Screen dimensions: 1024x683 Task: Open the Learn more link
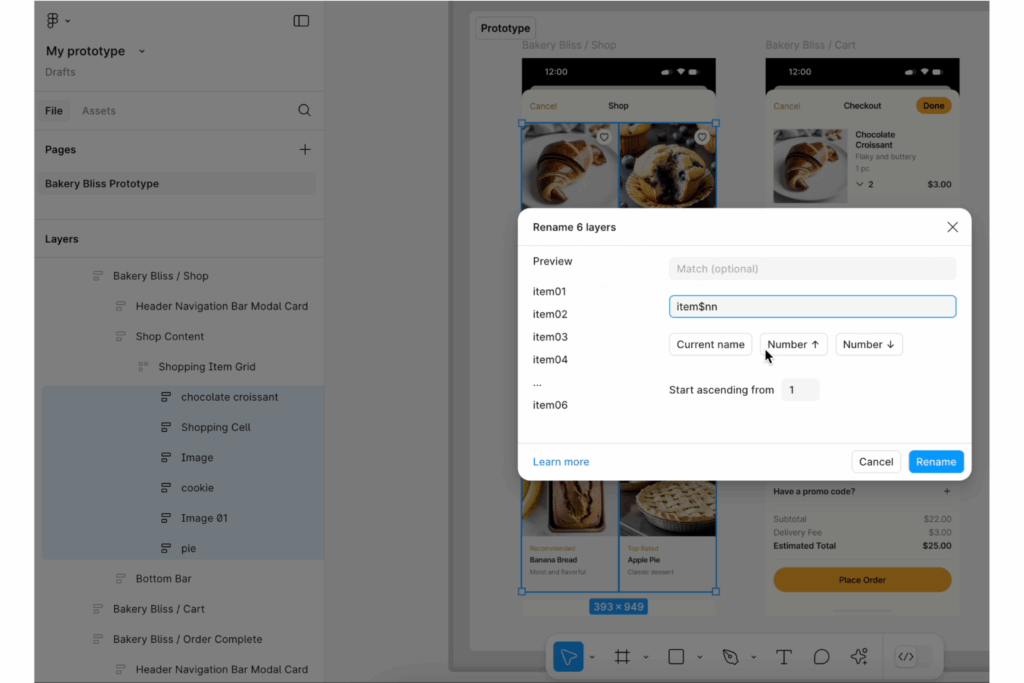pos(561,461)
